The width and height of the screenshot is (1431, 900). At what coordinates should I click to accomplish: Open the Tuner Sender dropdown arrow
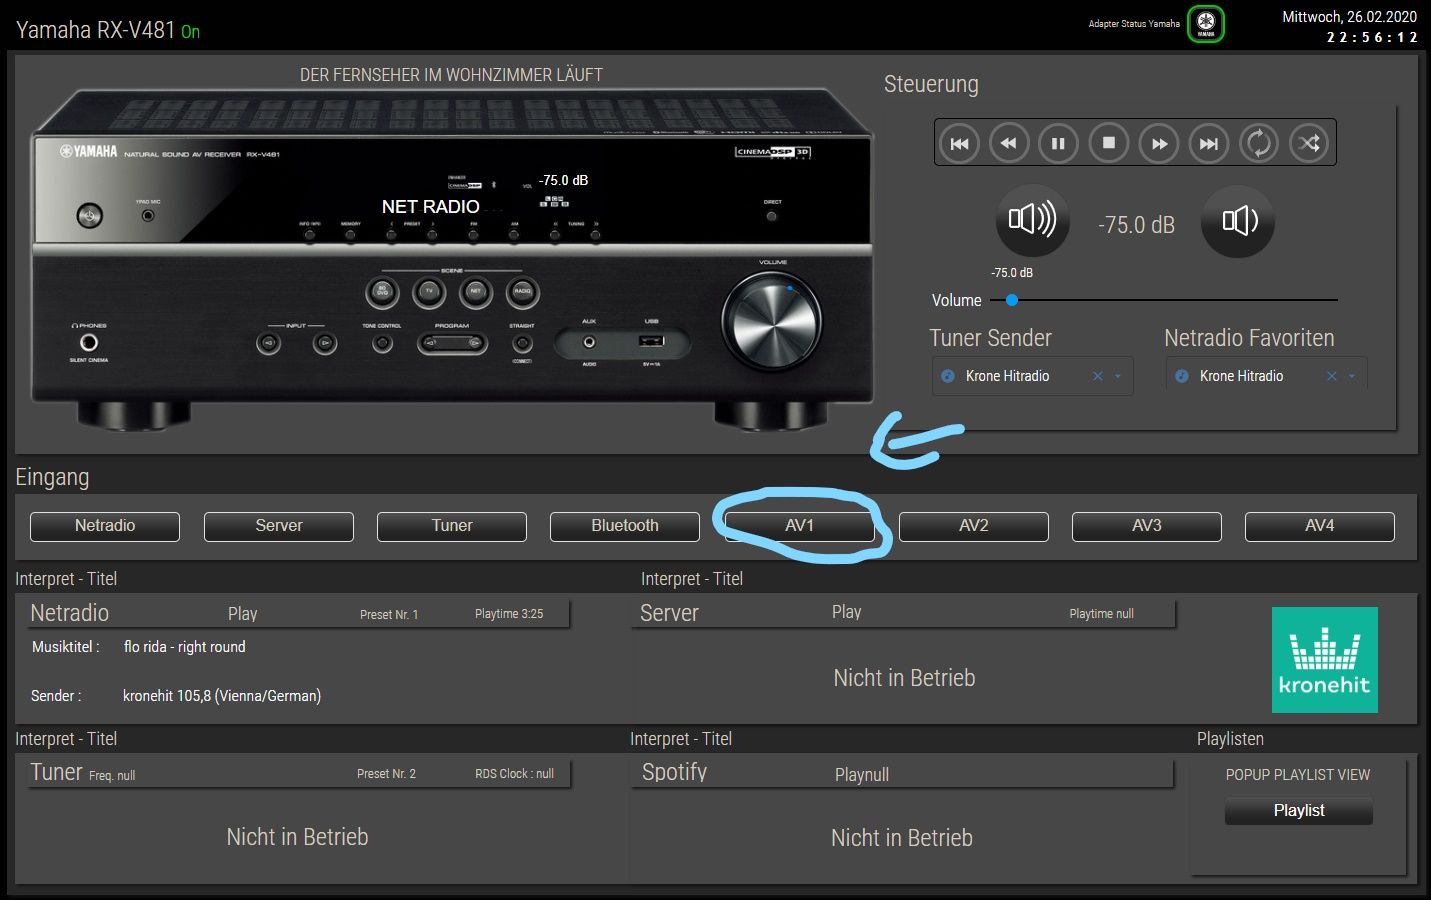pyautogui.click(x=1118, y=376)
